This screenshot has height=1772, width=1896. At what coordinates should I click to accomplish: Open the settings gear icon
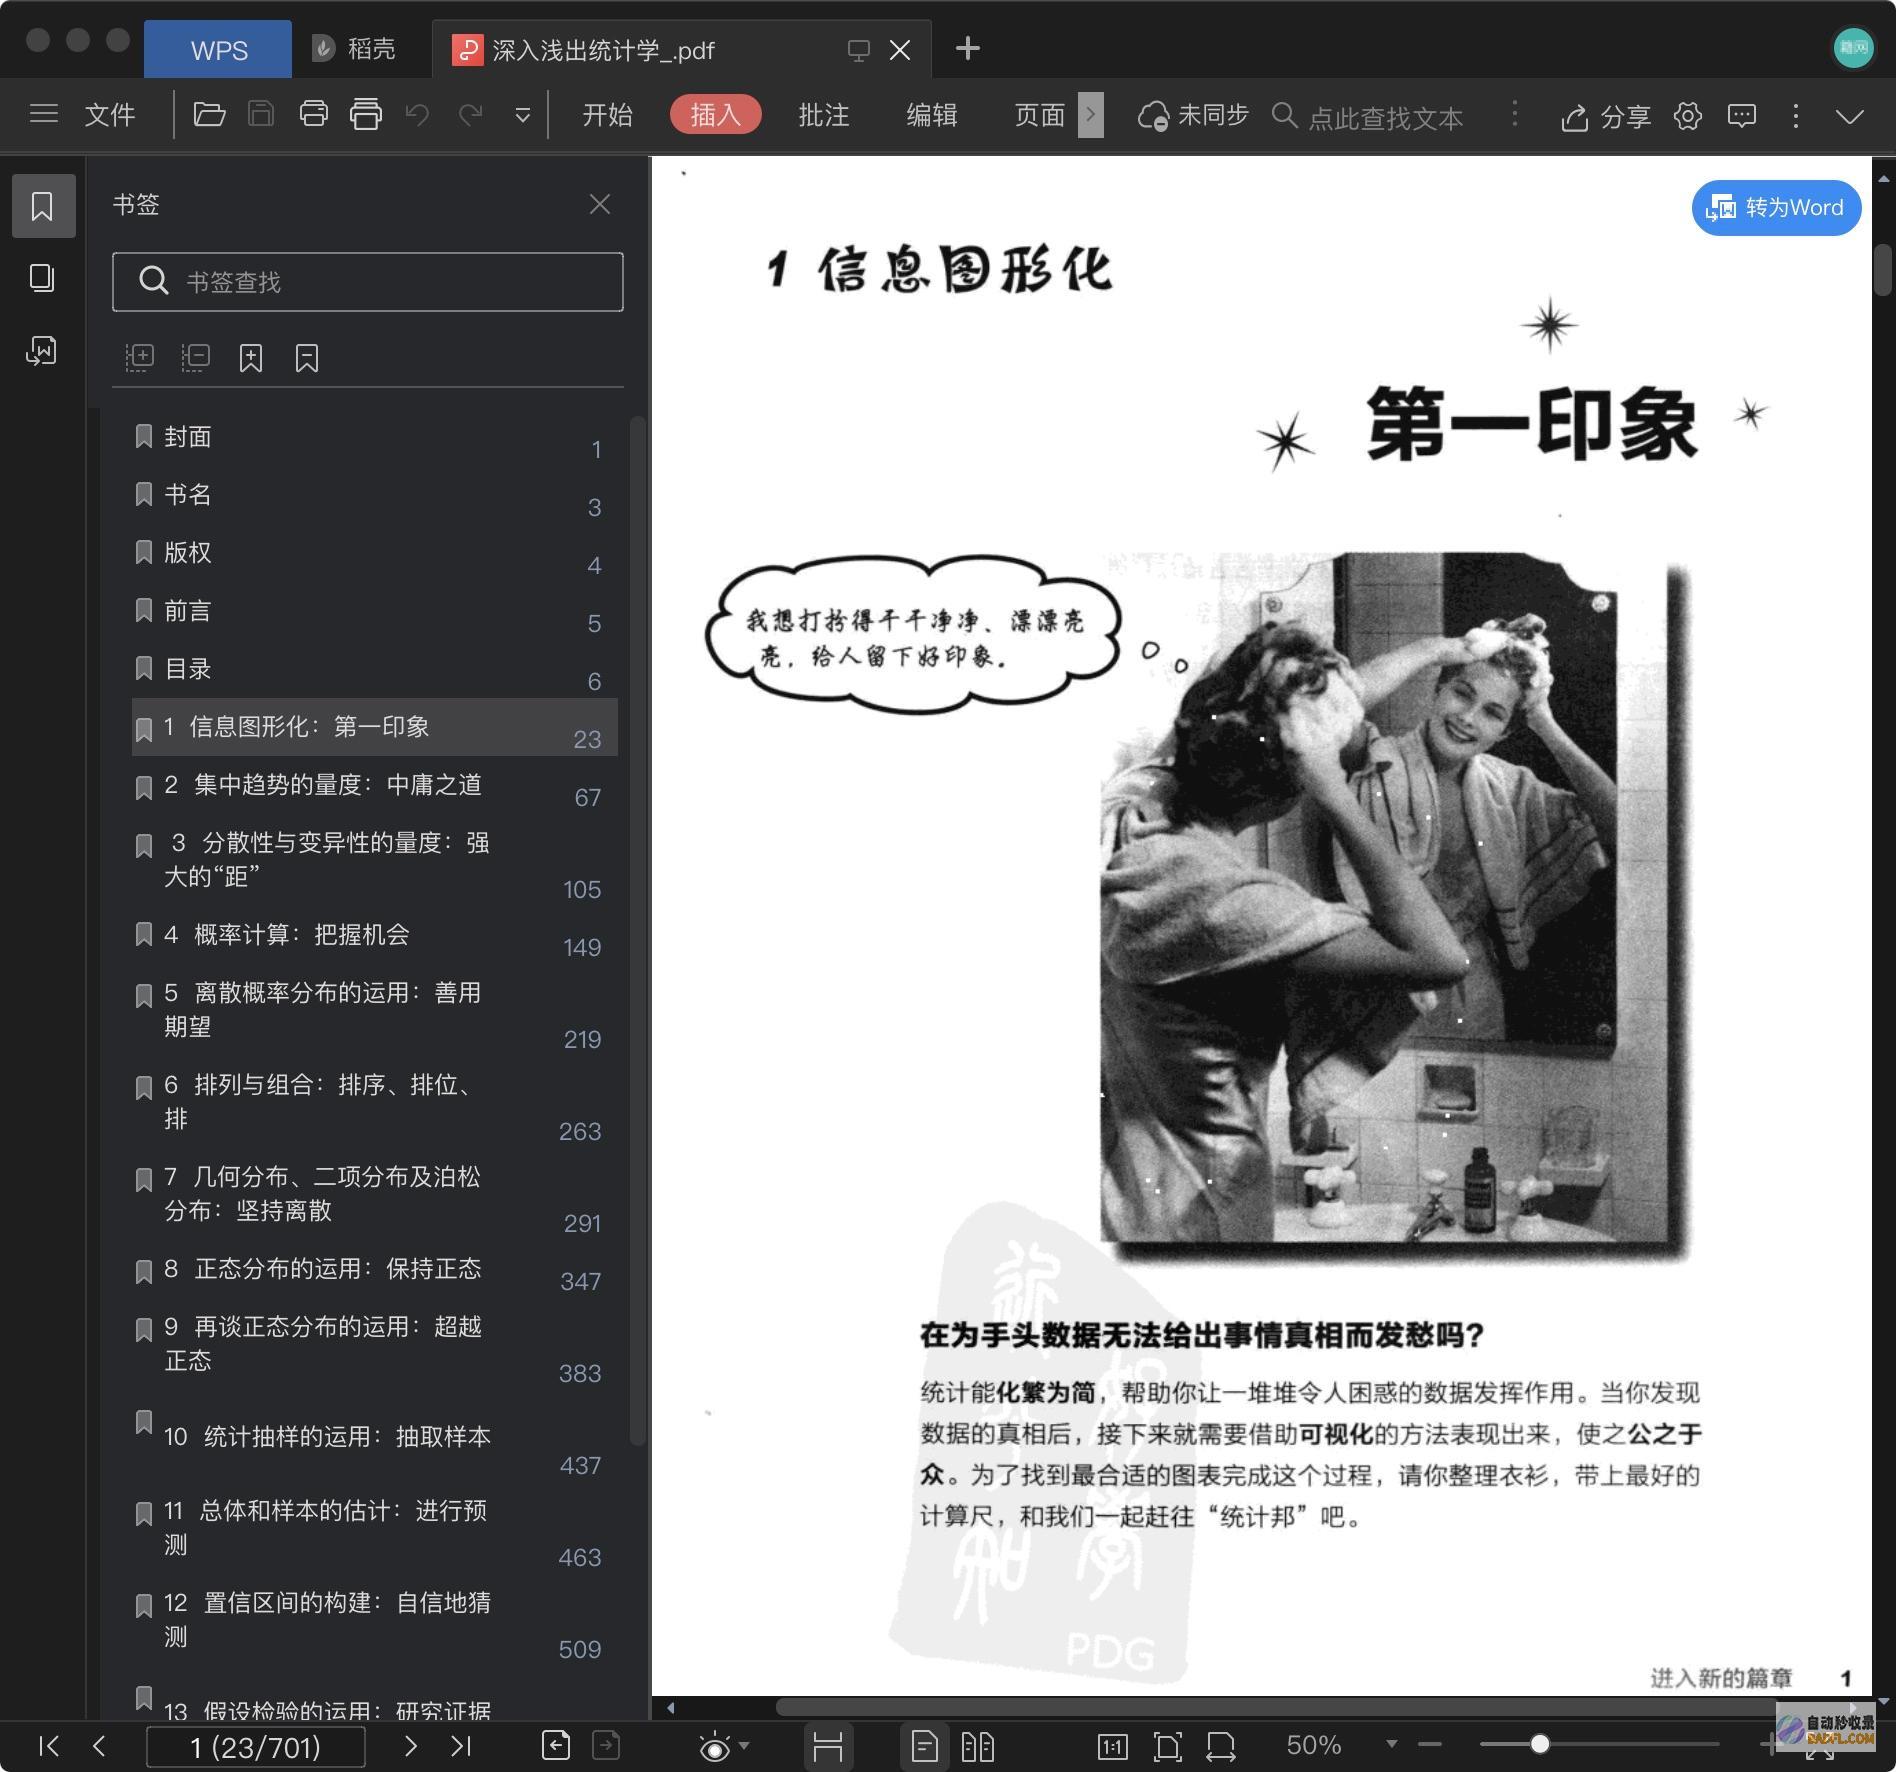pyautogui.click(x=1688, y=116)
